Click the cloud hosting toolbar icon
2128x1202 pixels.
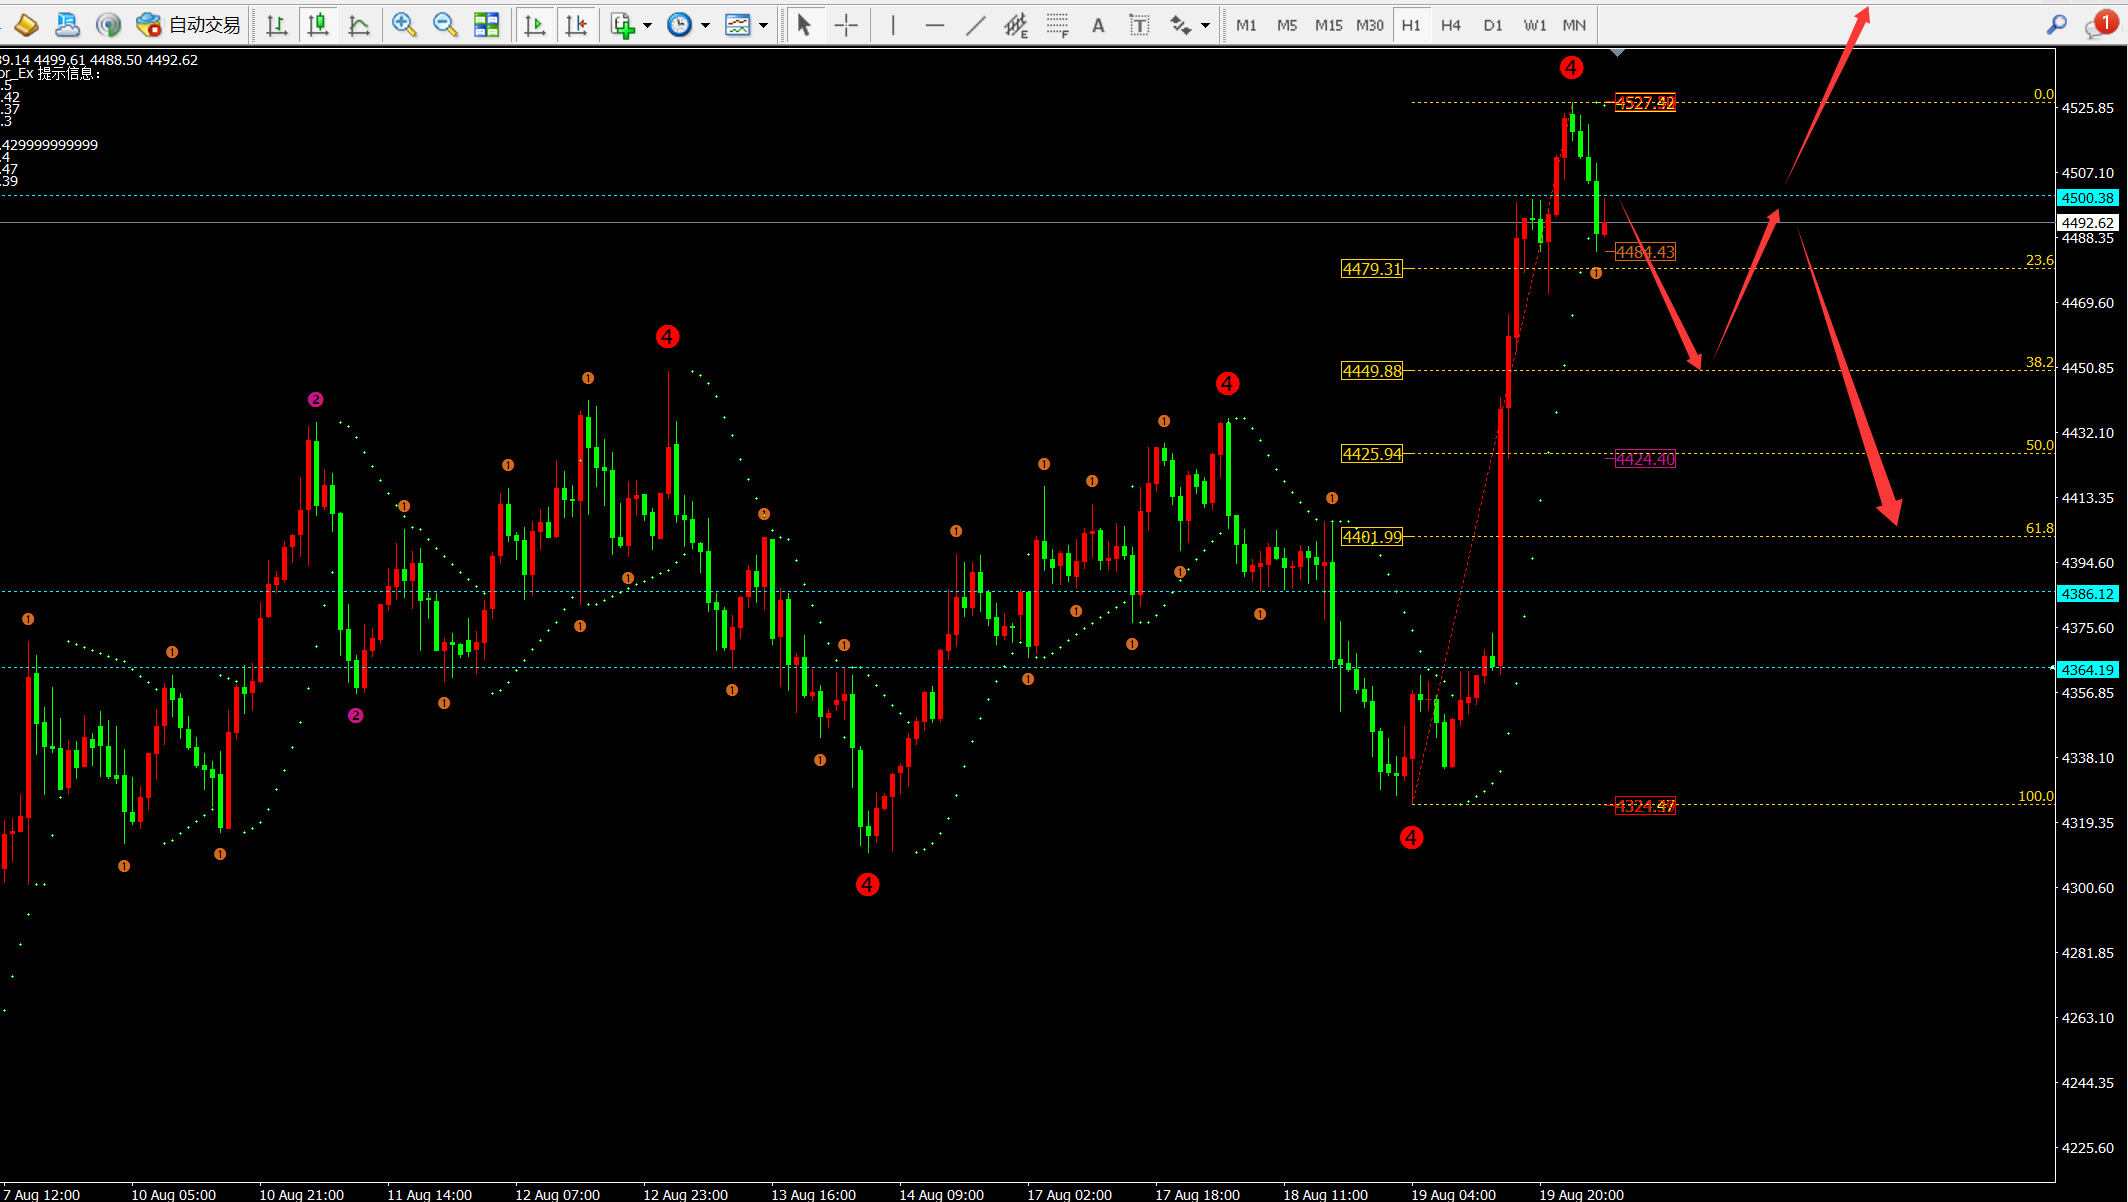click(67, 25)
